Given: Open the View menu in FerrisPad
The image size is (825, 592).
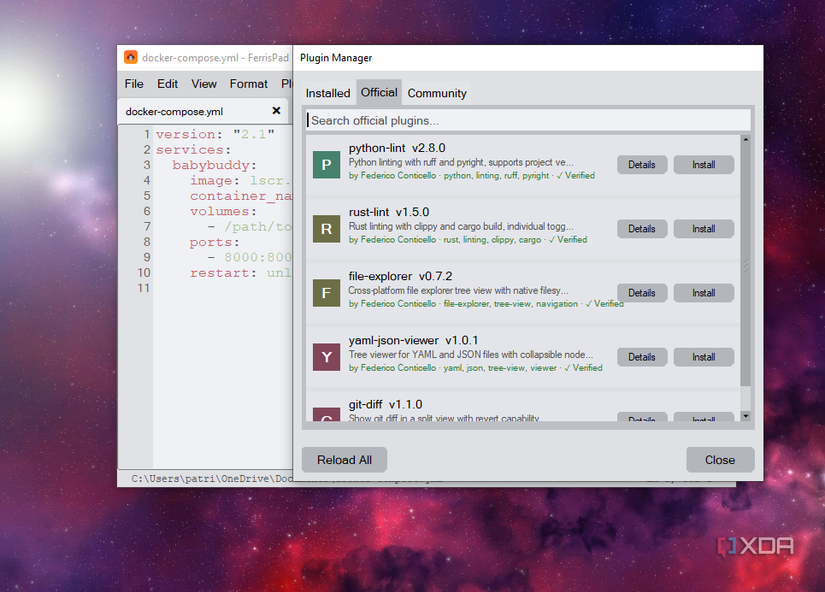Looking at the screenshot, I should pyautogui.click(x=204, y=84).
